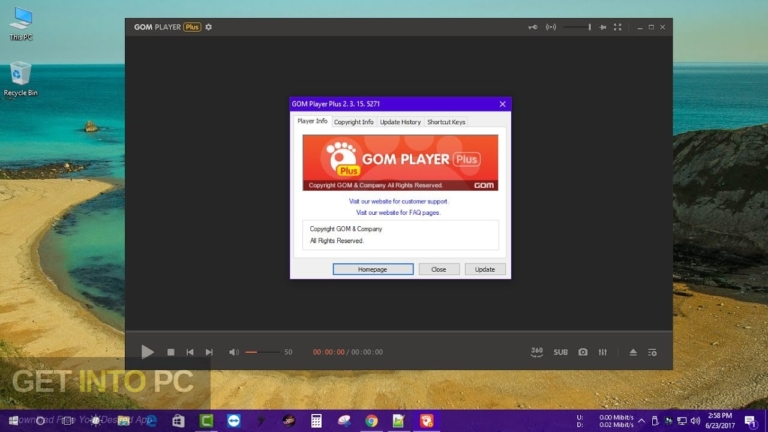
Task: Minimize the GOM Player window
Action: 640,27
